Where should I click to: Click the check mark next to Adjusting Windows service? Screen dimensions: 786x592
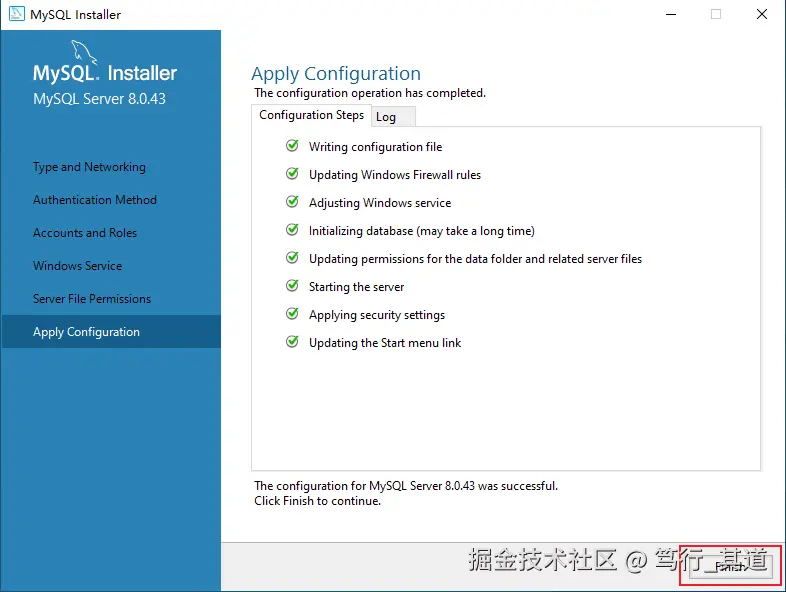click(292, 202)
